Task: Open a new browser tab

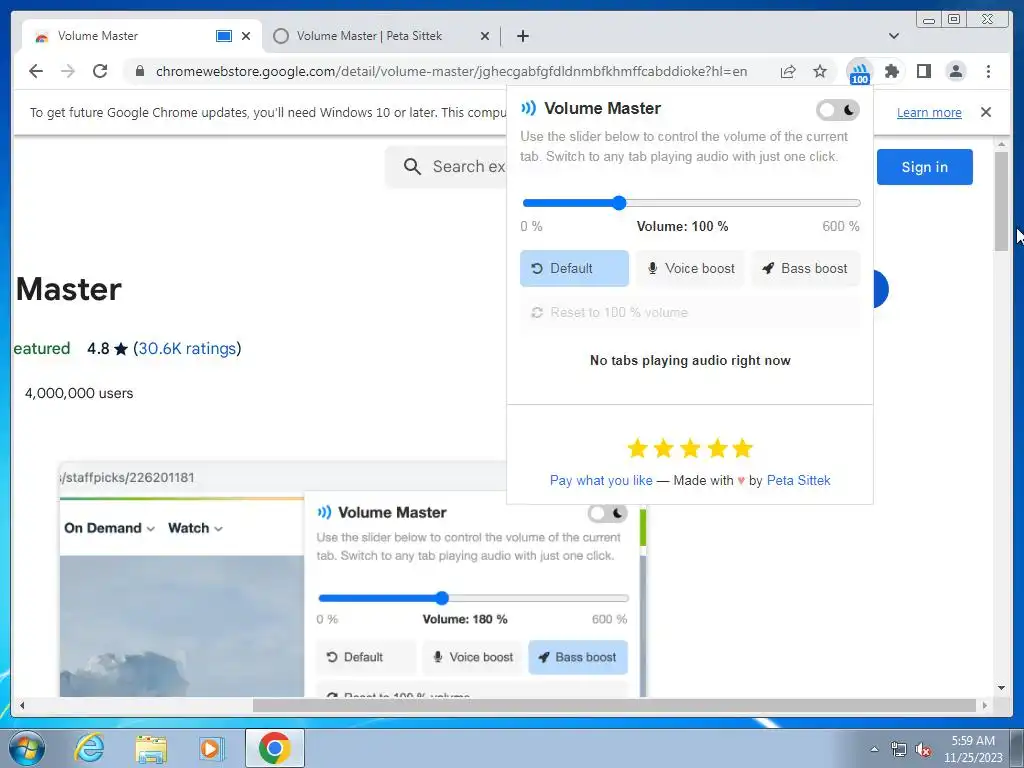Action: click(522, 36)
